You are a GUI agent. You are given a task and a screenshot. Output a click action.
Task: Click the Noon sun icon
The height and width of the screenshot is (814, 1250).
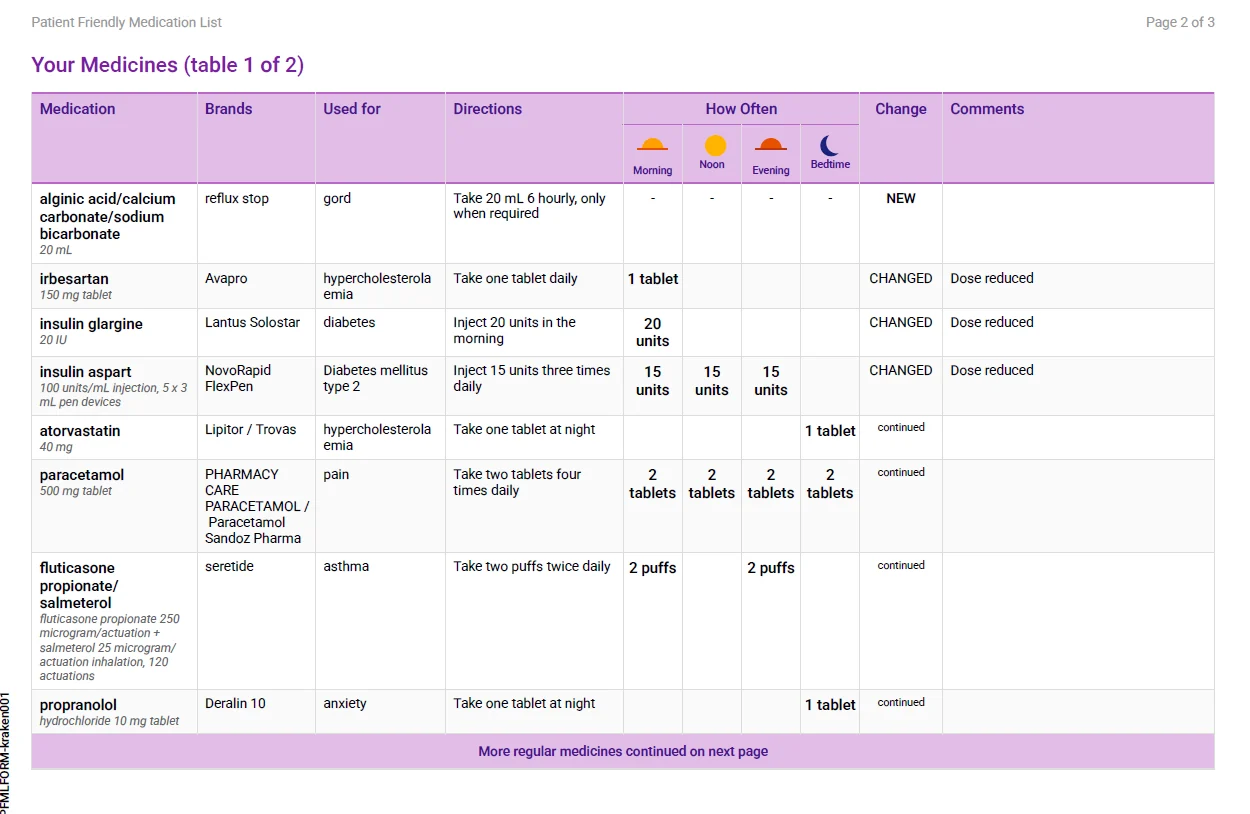point(715,146)
